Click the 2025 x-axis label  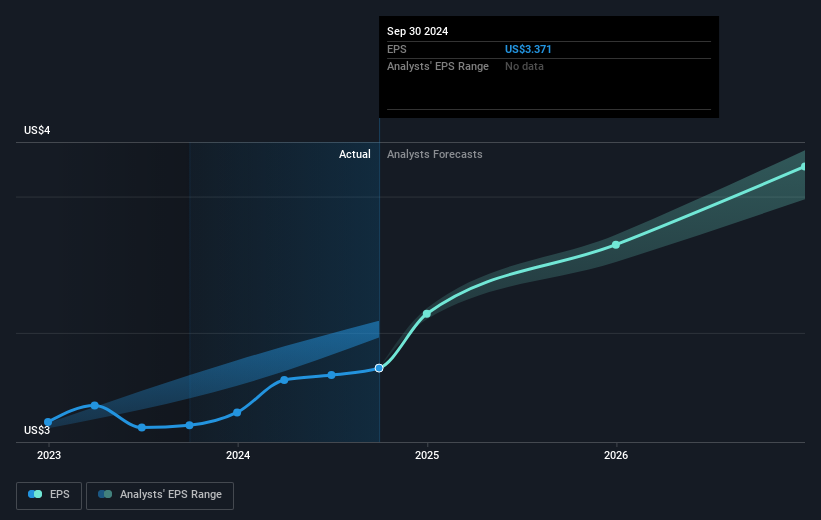pyautogui.click(x=427, y=456)
